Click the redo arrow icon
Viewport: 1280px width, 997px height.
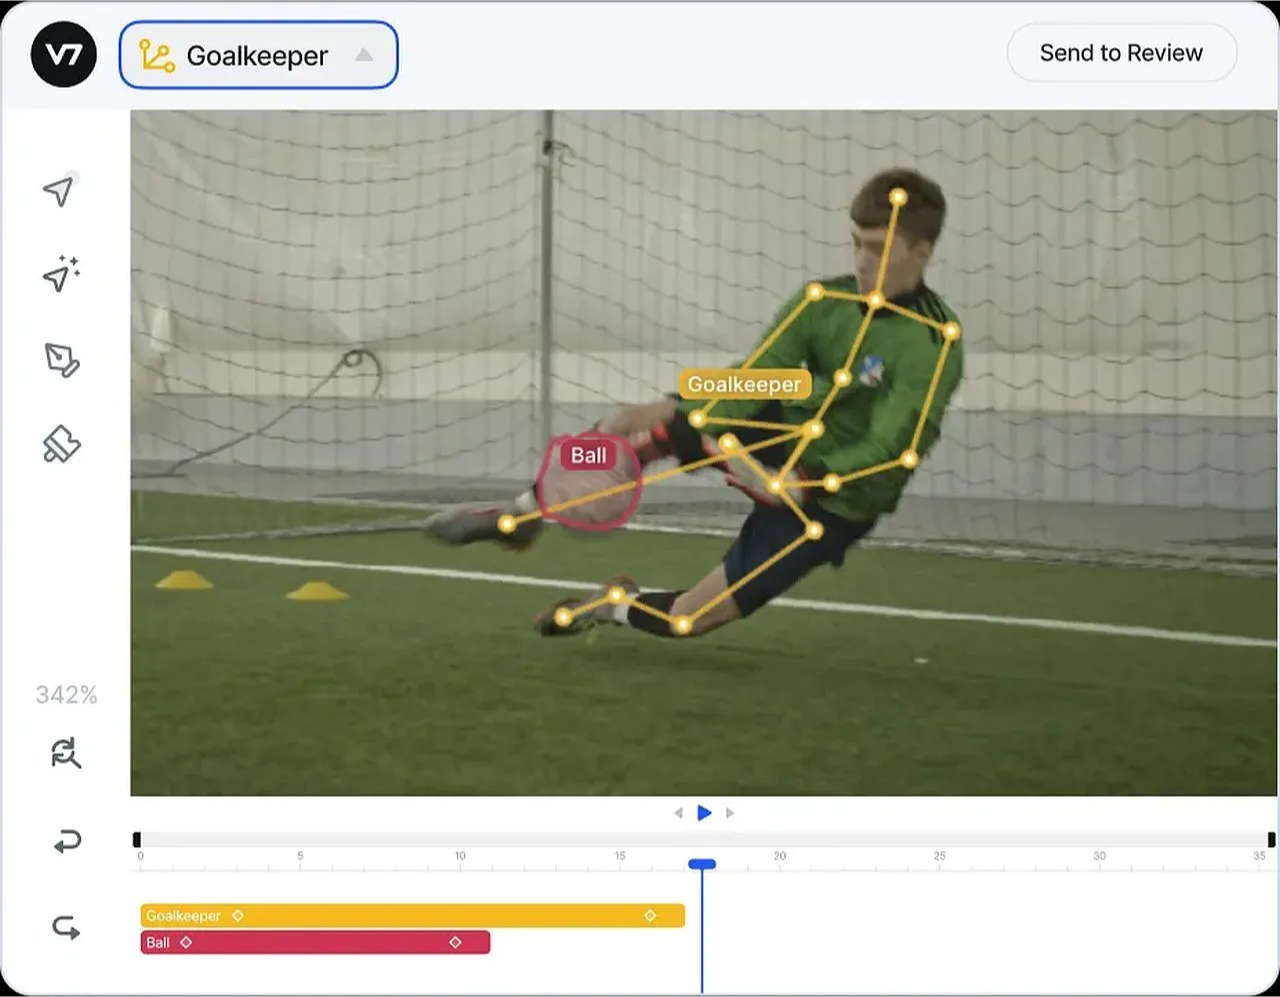click(x=66, y=928)
